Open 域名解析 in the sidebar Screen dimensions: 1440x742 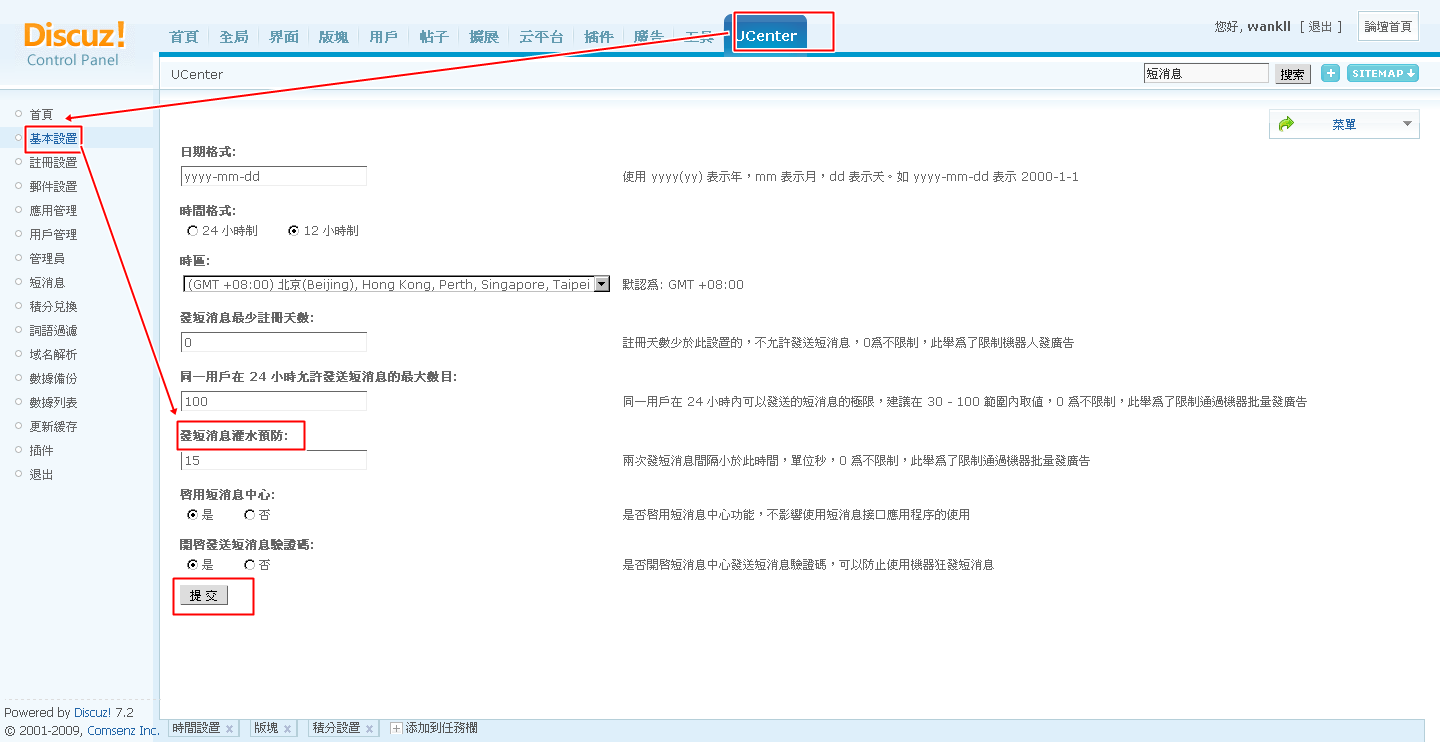pyautogui.click(x=53, y=355)
